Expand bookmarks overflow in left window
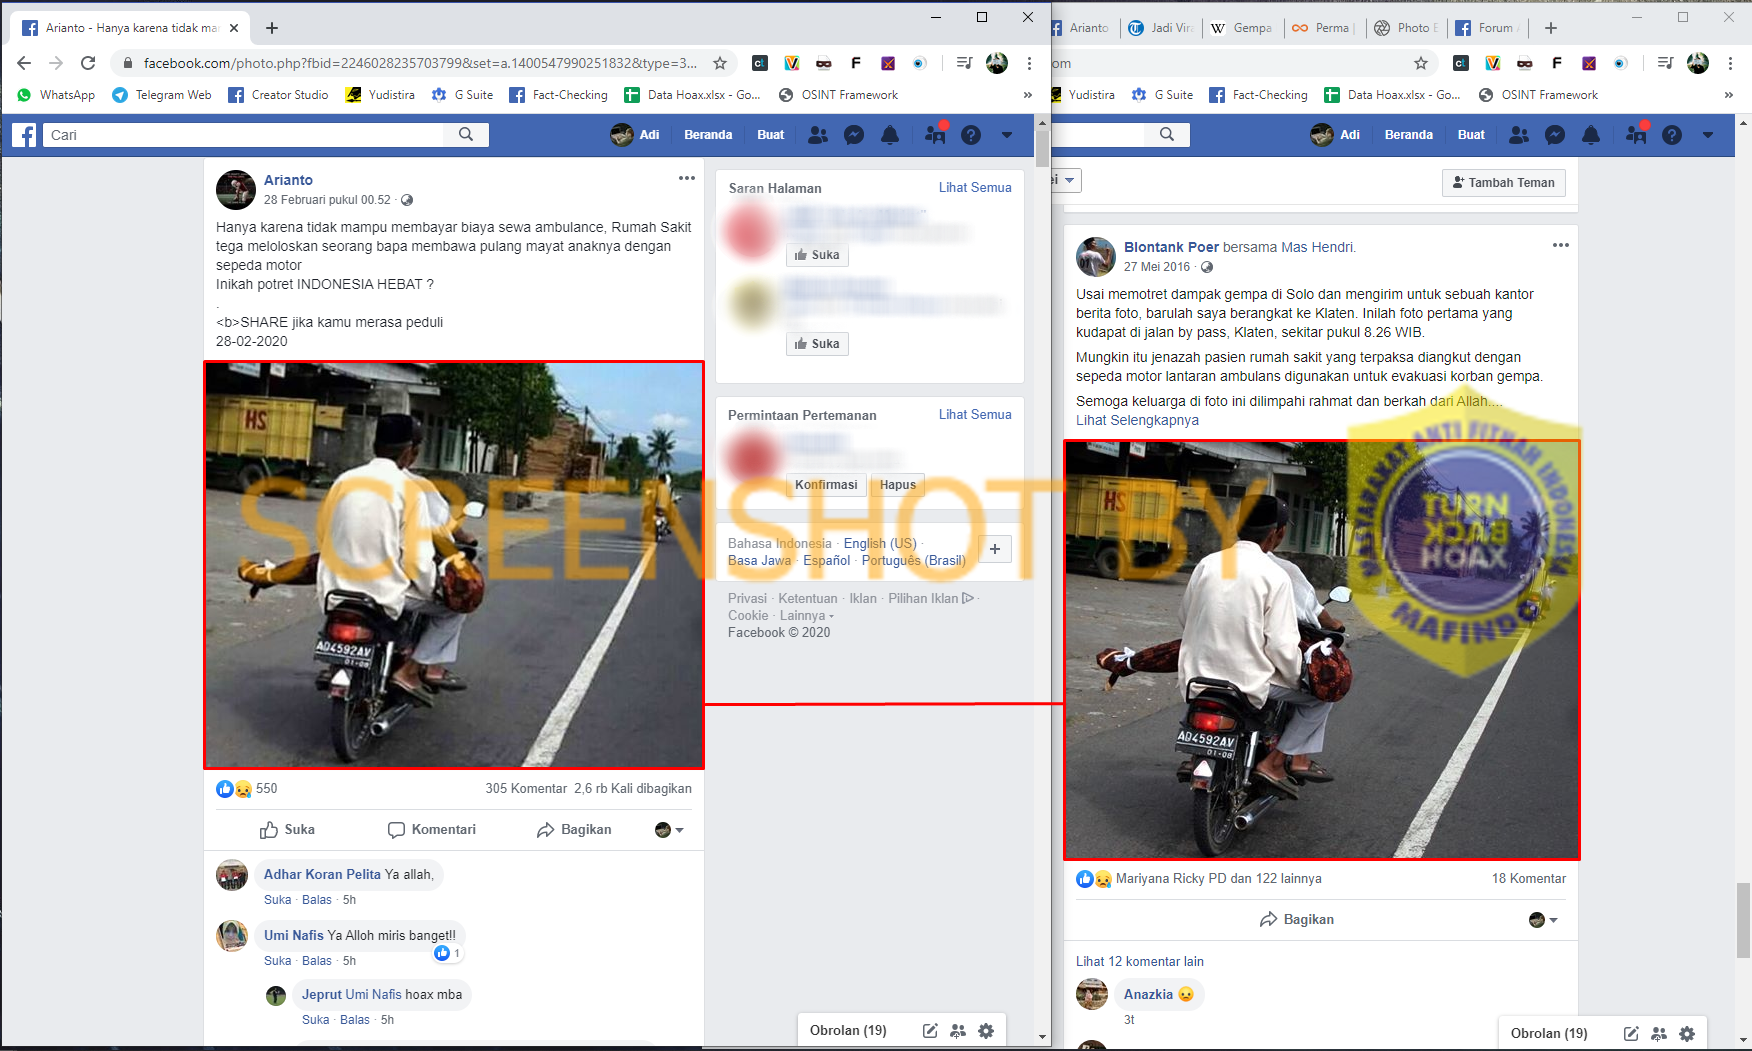The height and width of the screenshot is (1051, 1752). point(1028,95)
